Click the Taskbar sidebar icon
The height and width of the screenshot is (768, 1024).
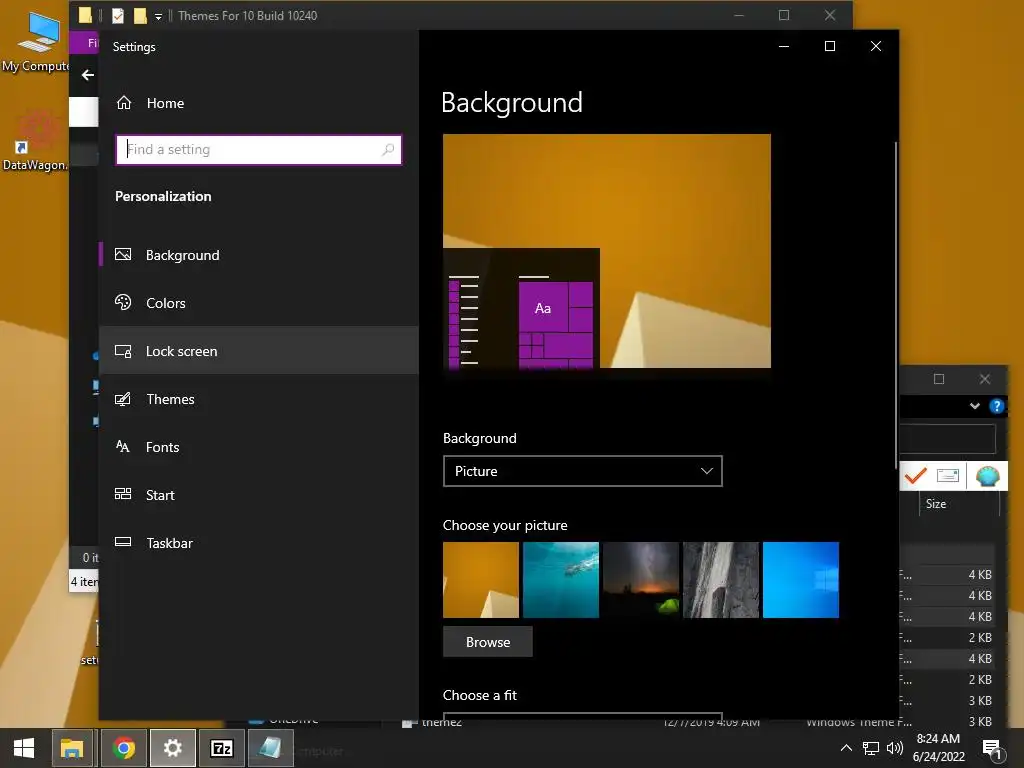pos(123,541)
